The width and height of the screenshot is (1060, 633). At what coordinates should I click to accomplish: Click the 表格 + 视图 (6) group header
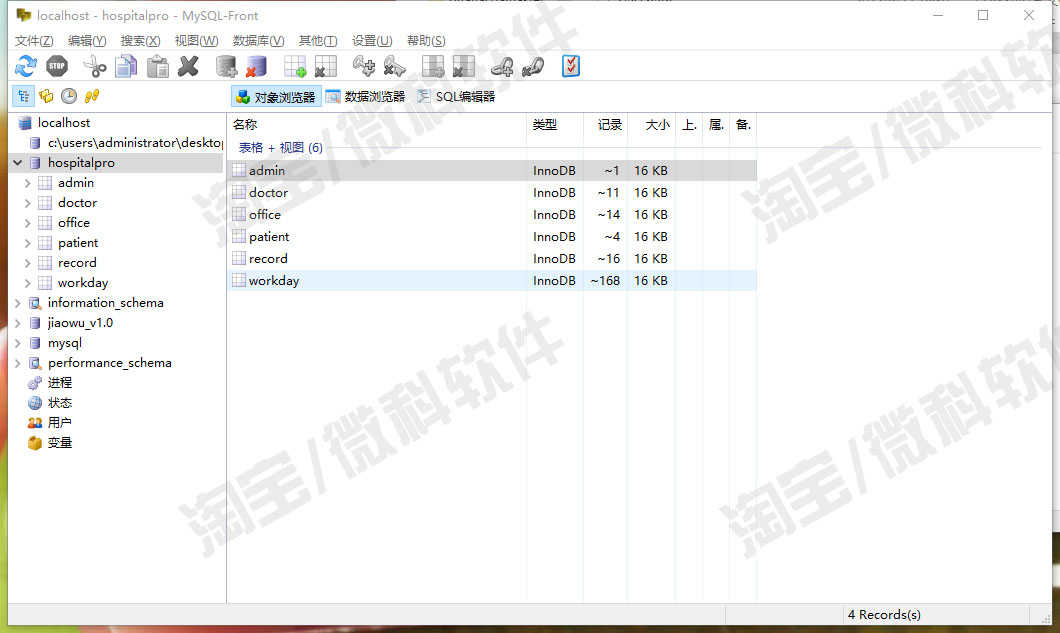(281, 147)
